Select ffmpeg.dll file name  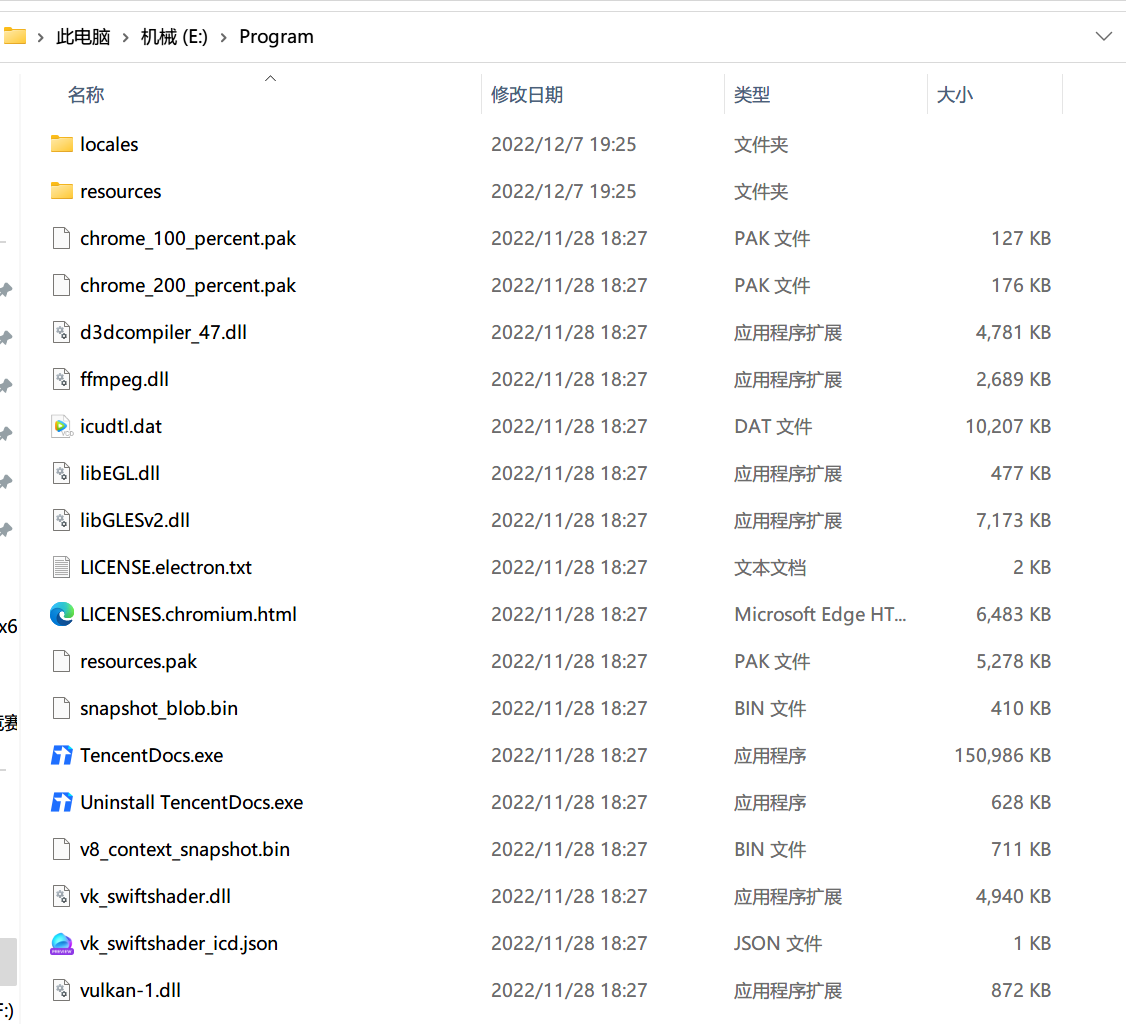pos(124,379)
